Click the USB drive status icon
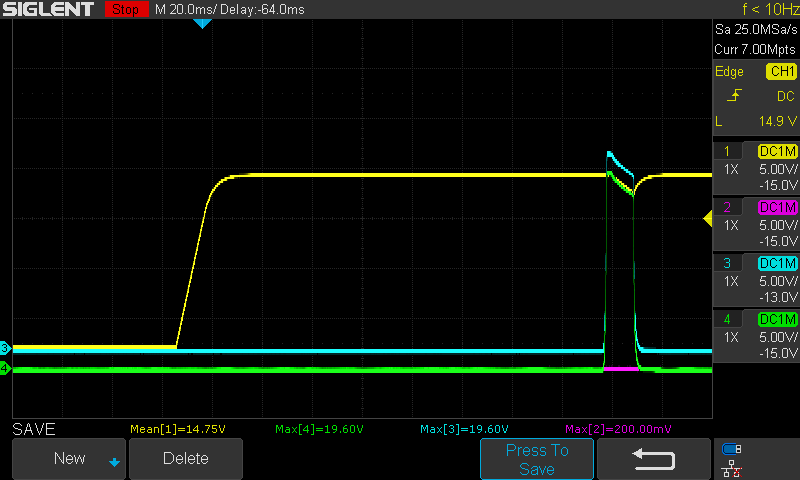 tap(732, 449)
